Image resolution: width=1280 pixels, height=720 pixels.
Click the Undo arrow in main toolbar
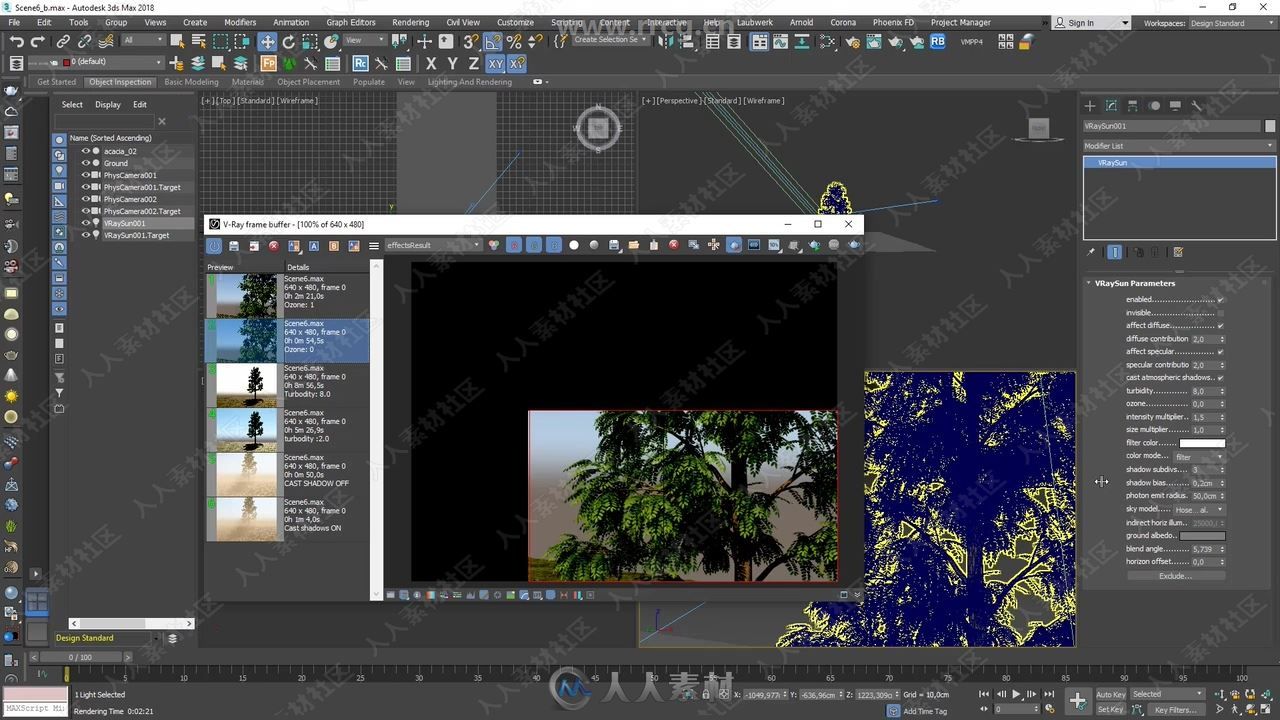[16, 41]
